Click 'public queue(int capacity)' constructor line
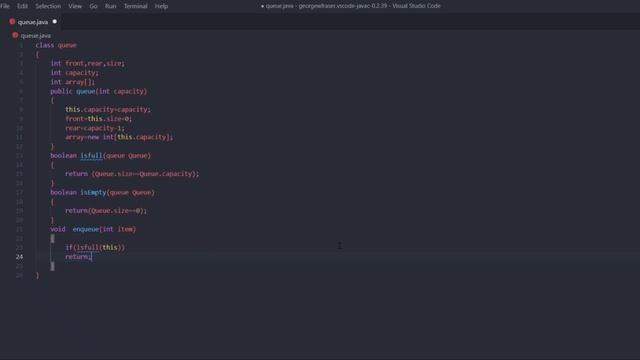Viewport: 640px width, 360px height. click(98, 91)
